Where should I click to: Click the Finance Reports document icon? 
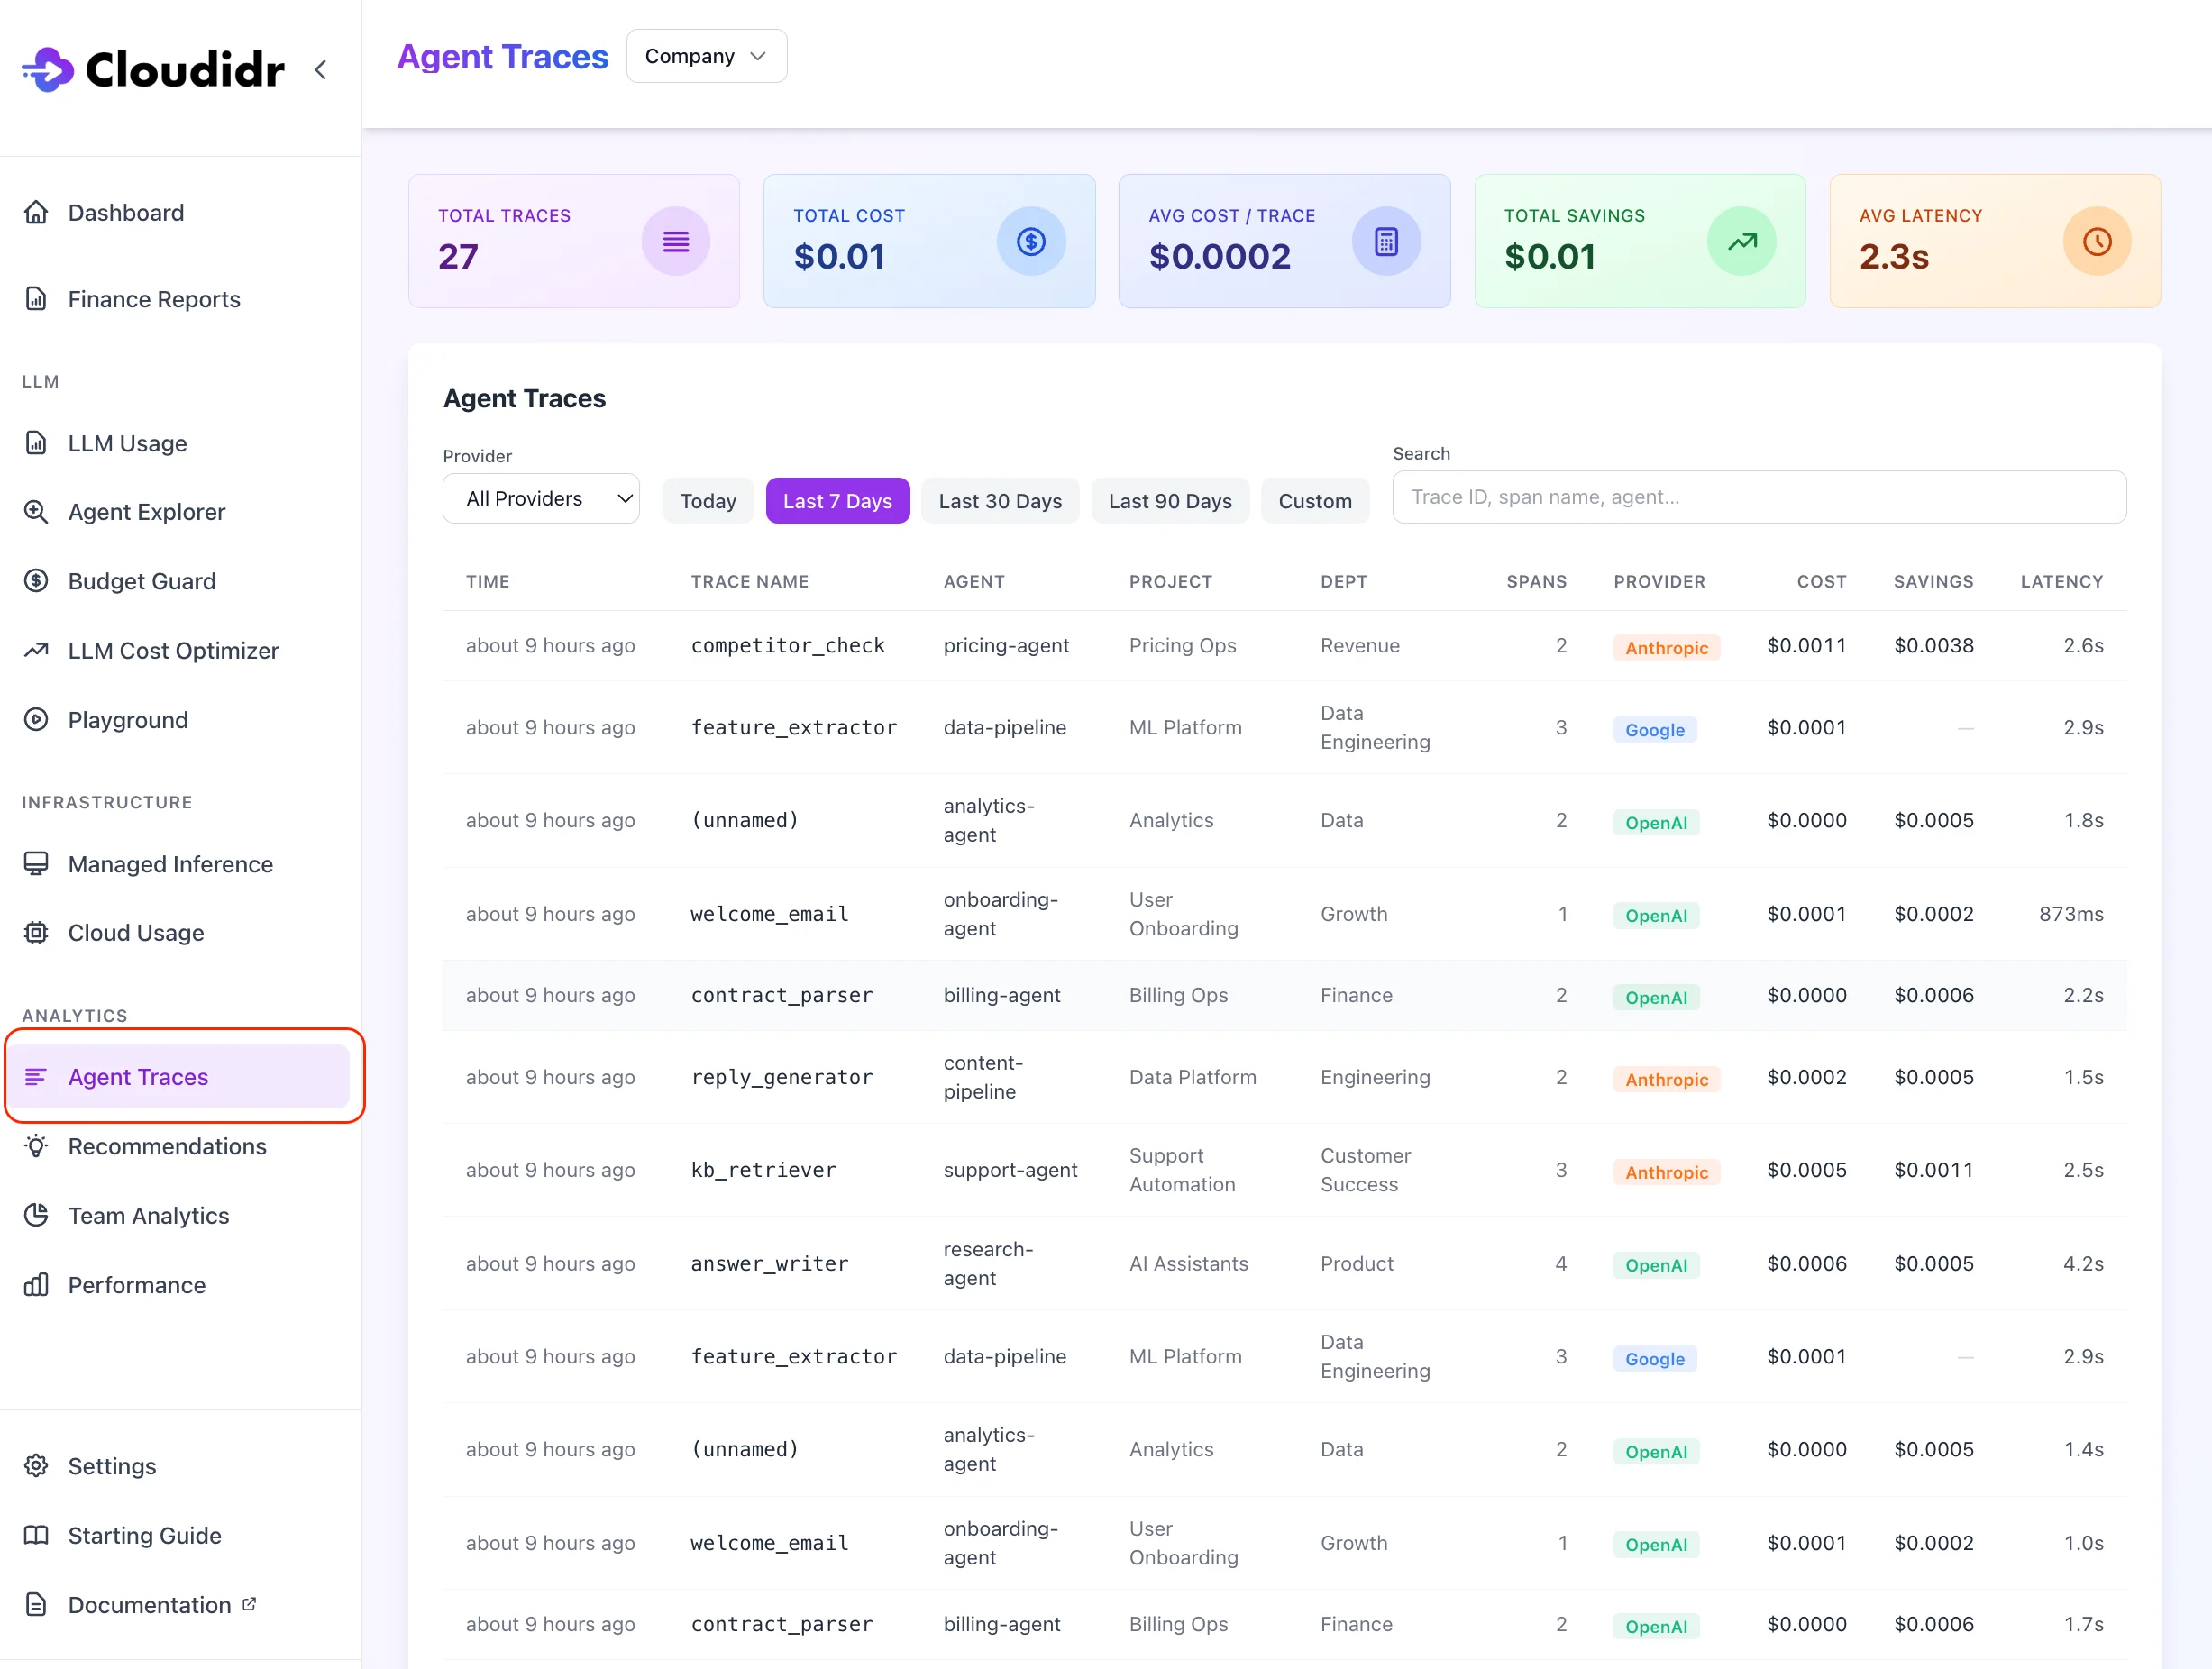click(36, 299)
